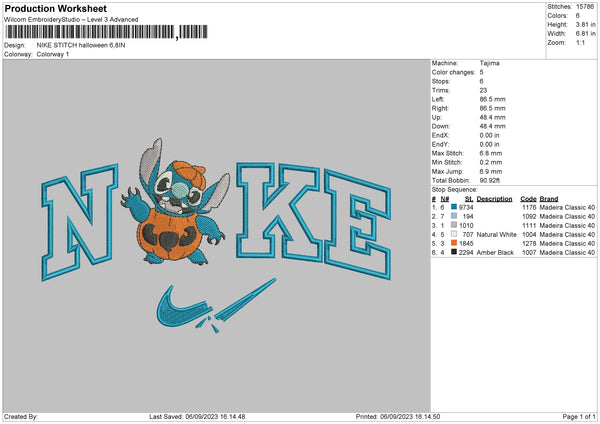Click the embroidered letter N
The image size is (600, 424).
pos(80,222)
